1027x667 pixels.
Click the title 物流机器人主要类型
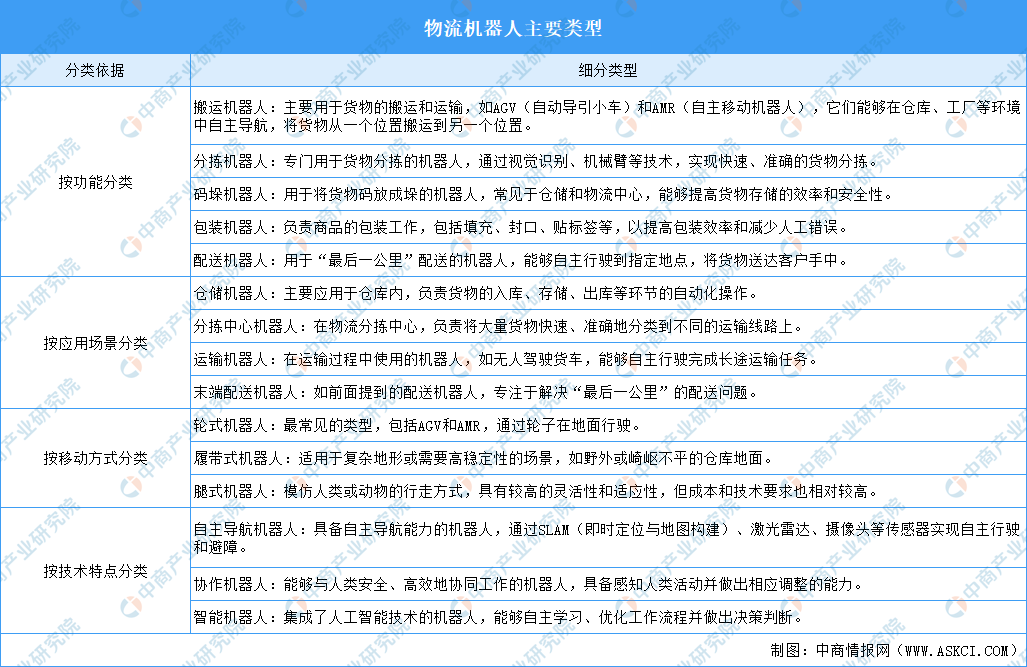513,28
